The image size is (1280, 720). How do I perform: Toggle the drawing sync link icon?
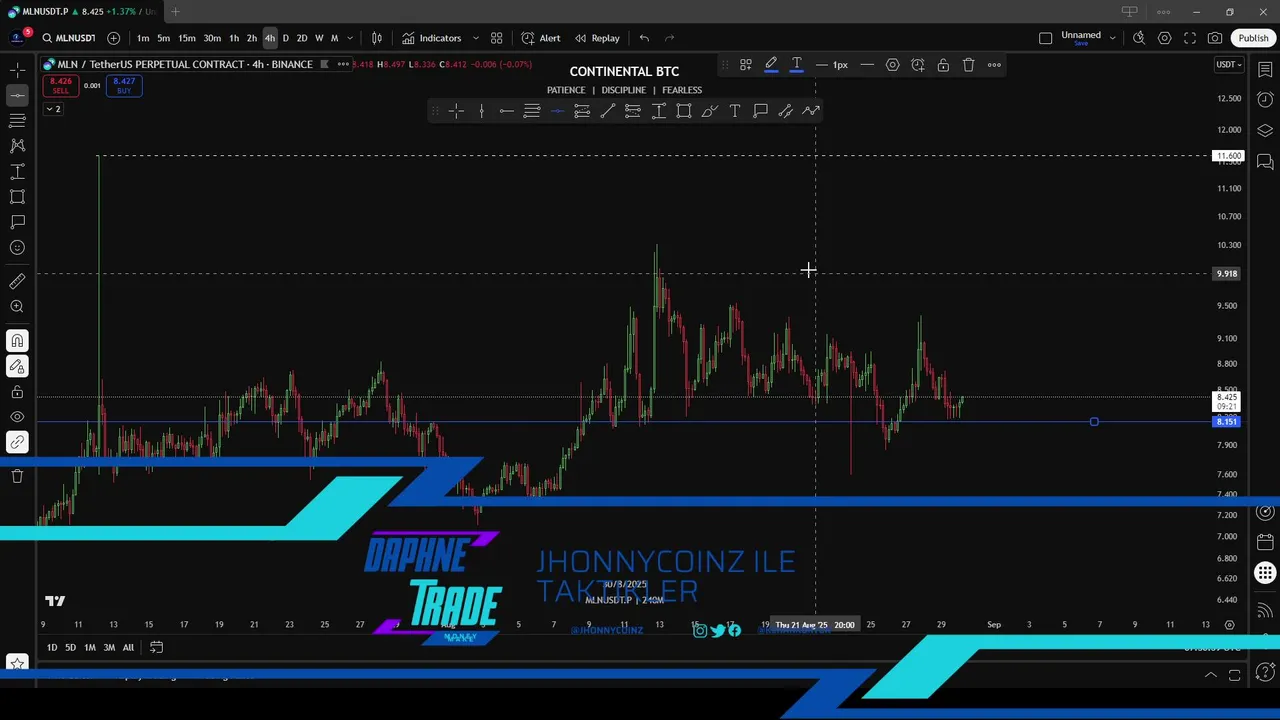(17, 442)
